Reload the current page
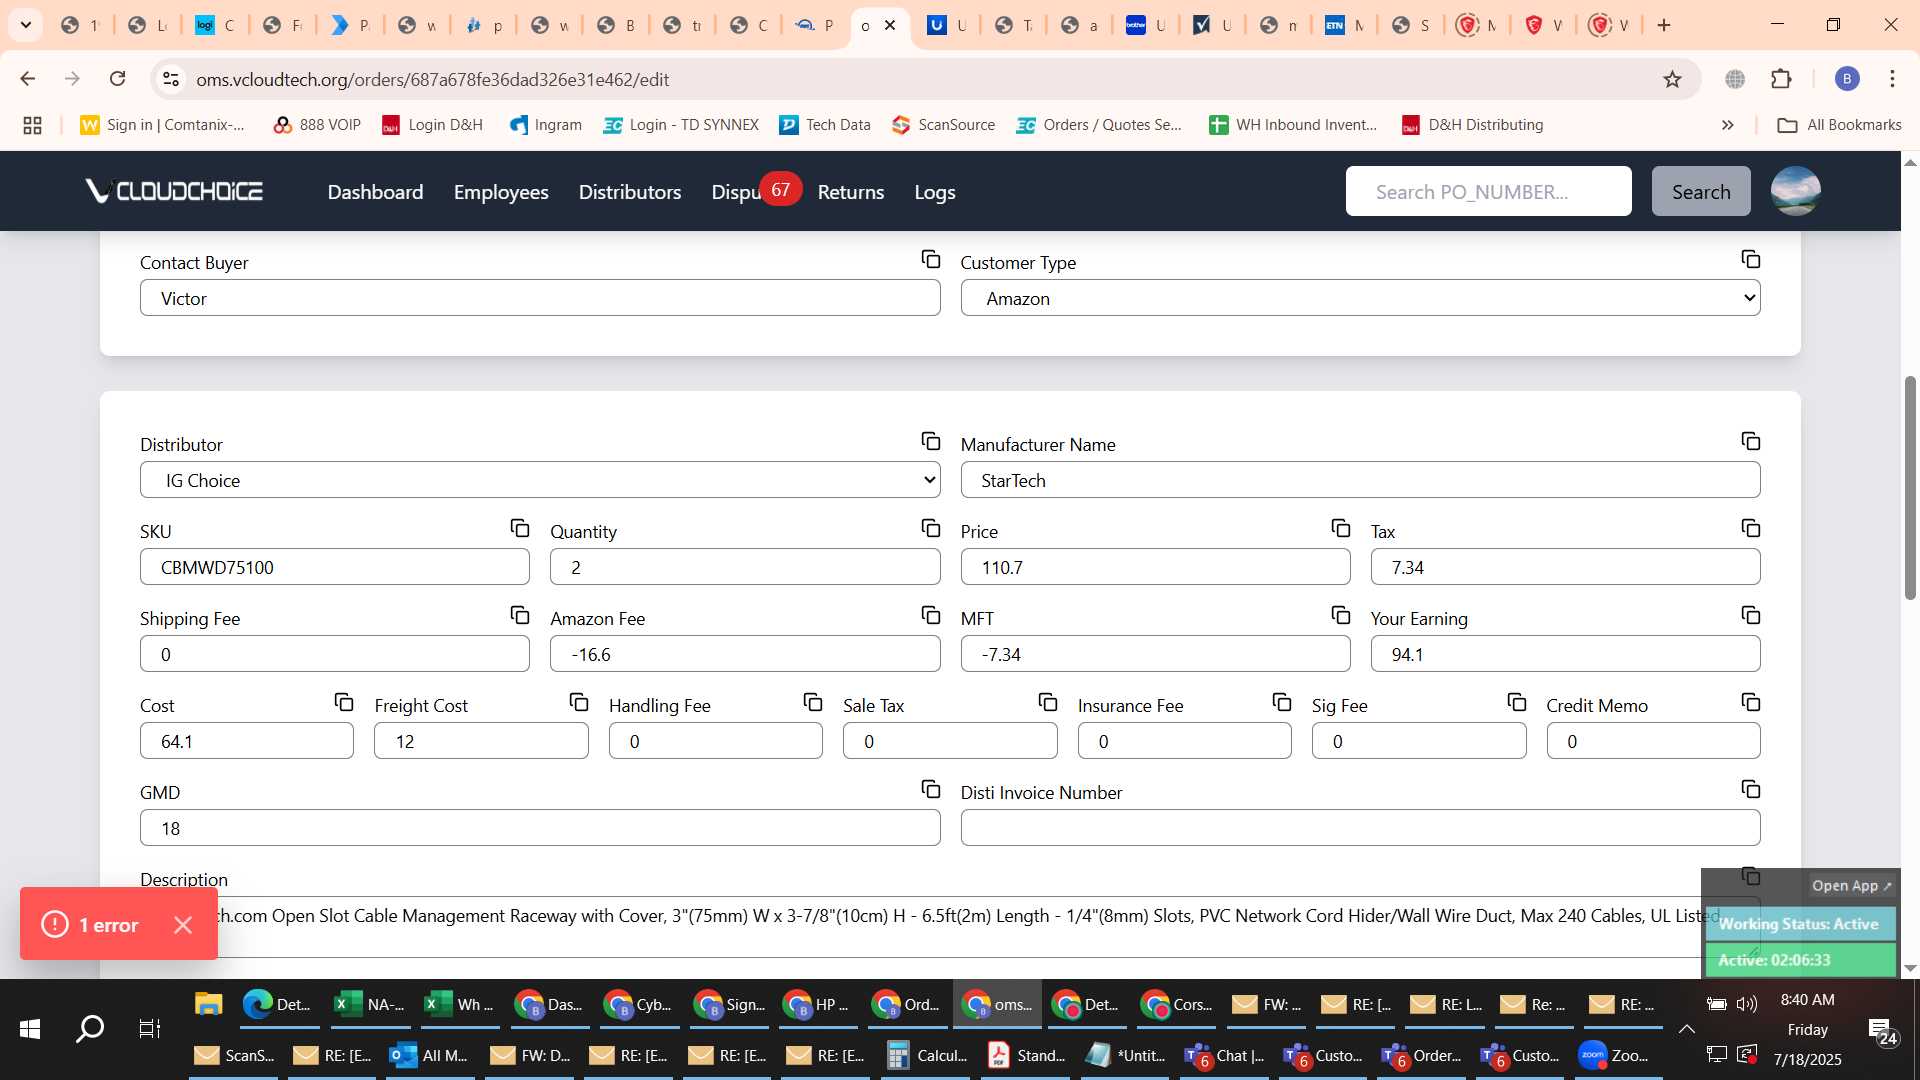The image size is (1920, 1080). point(118,79)
